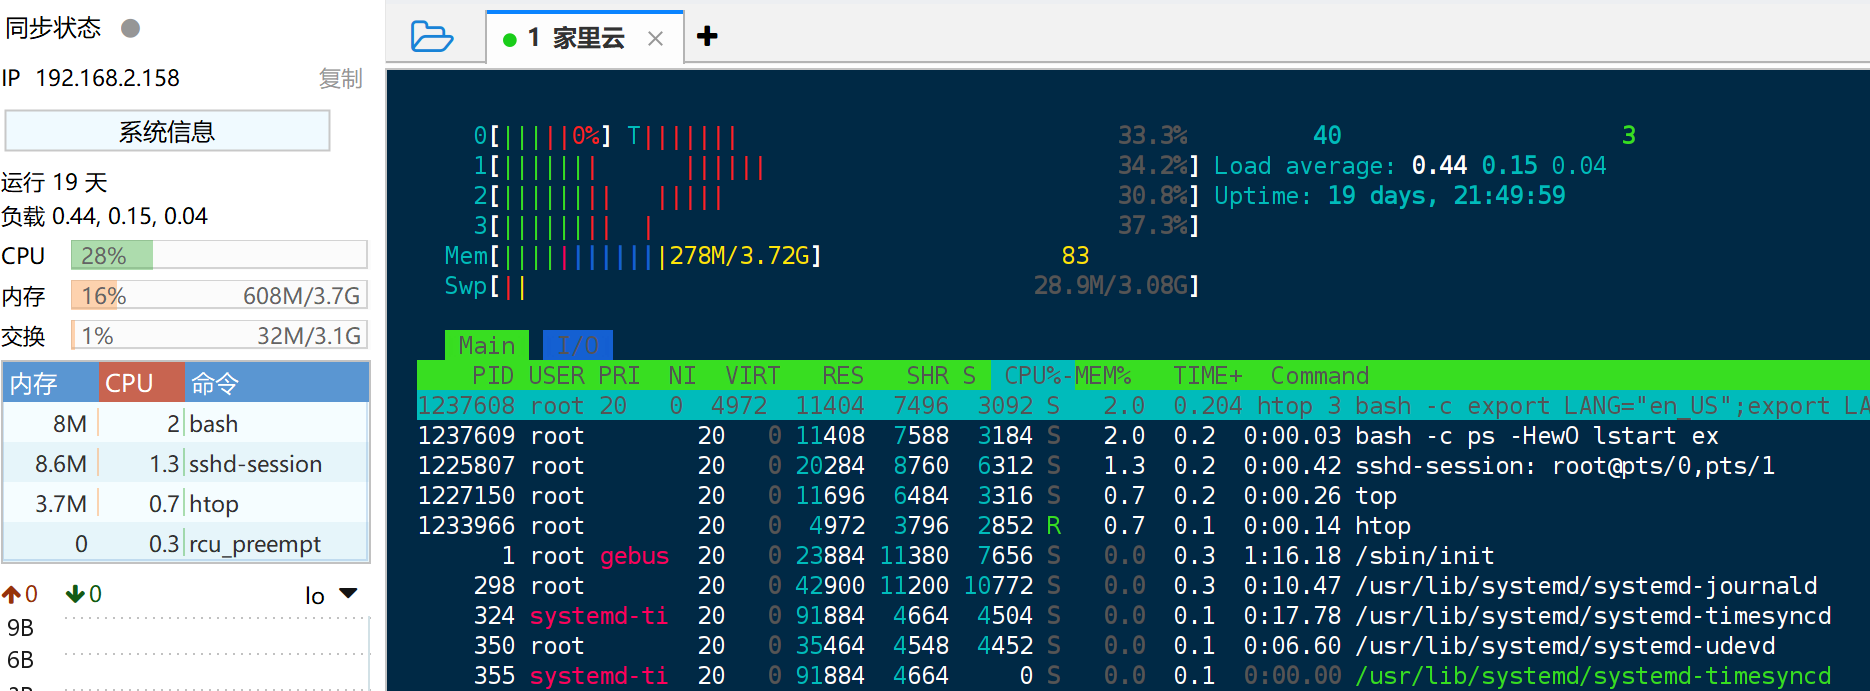1870x691 pixels.
Task: Select process 355 systemd-timesyncd row
Action: tap(1143, 675)
